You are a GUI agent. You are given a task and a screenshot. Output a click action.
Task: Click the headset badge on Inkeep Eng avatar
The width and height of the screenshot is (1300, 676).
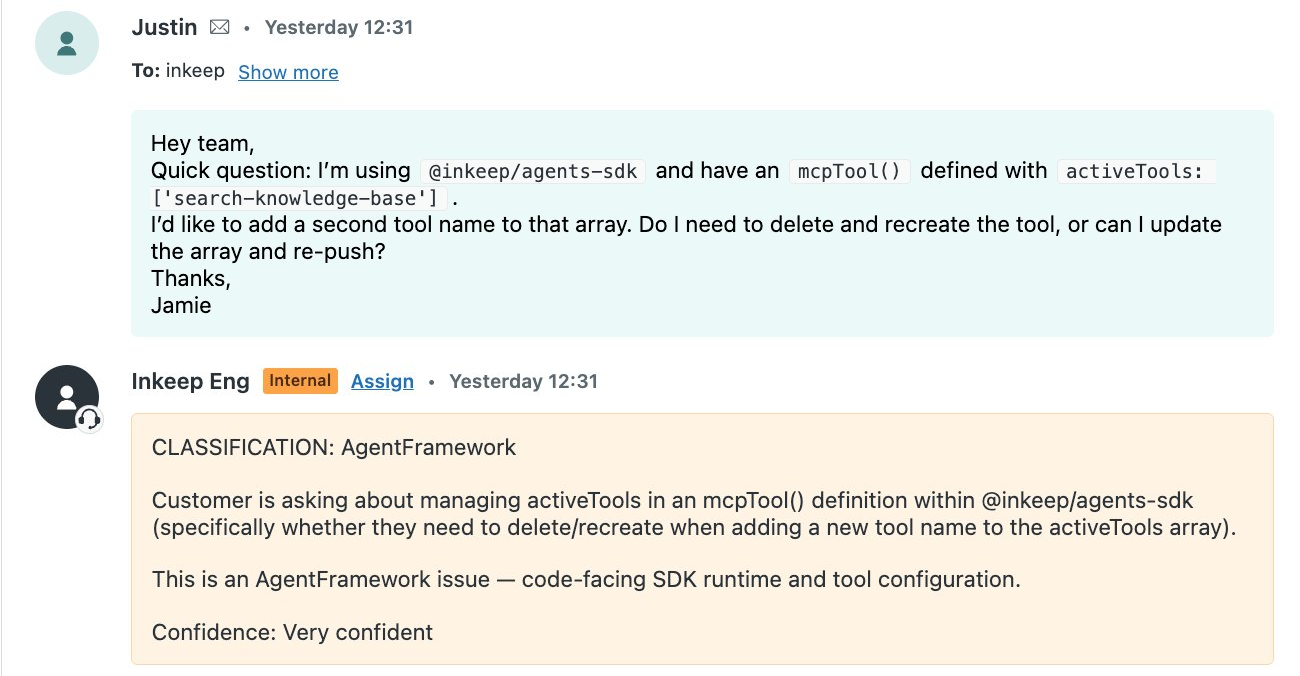pyautogui.click(x=89, y=419)
